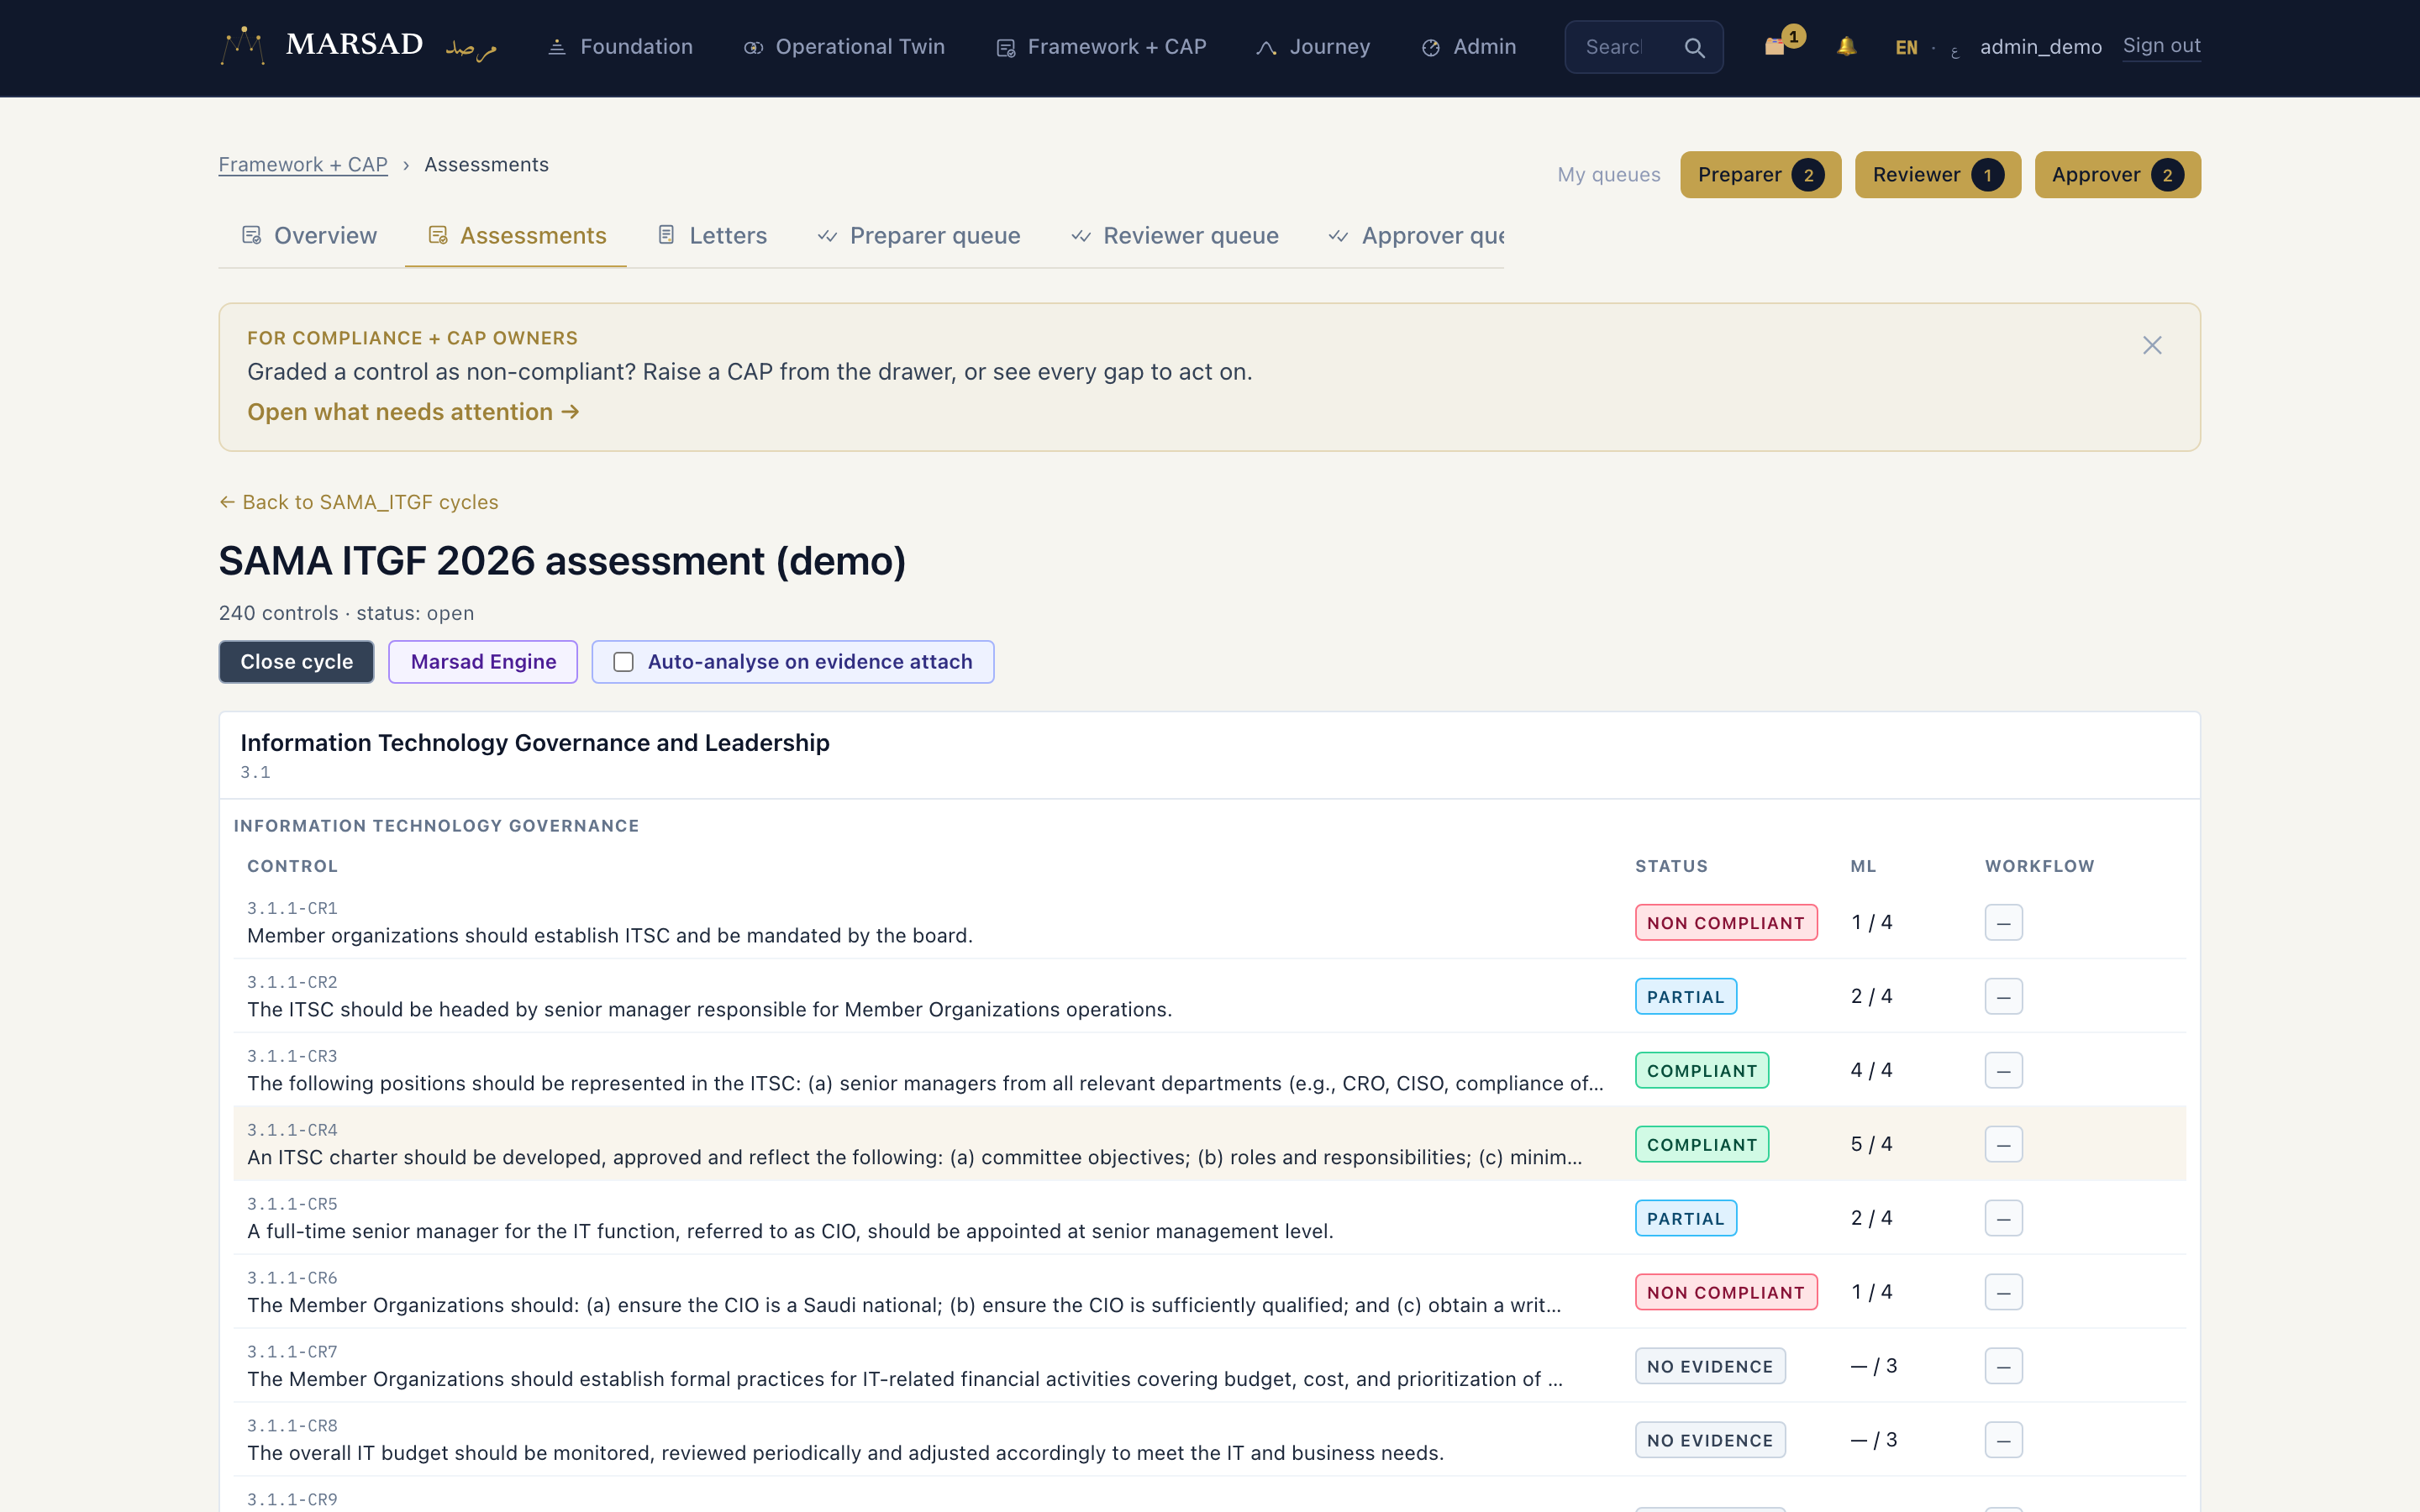Open workflow button for 3.1.1-CR3 row
The width and height of the screenshot is (2420, 1512).
pyautogui.click(x=2003, y=1070)
